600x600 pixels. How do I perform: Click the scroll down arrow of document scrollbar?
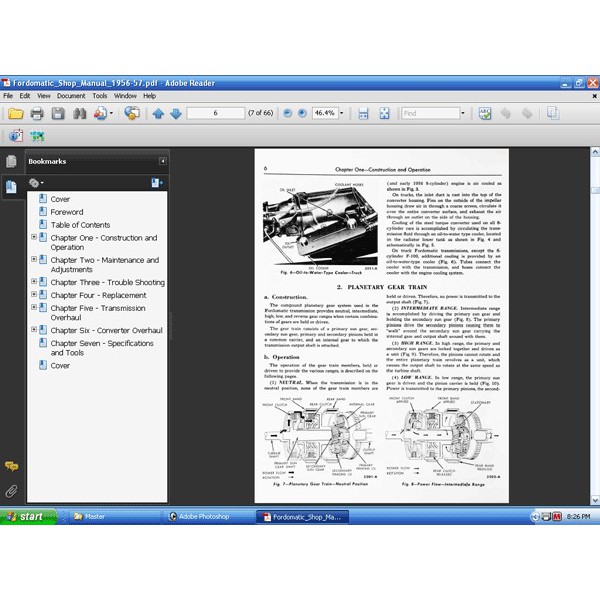click(595, 500)
